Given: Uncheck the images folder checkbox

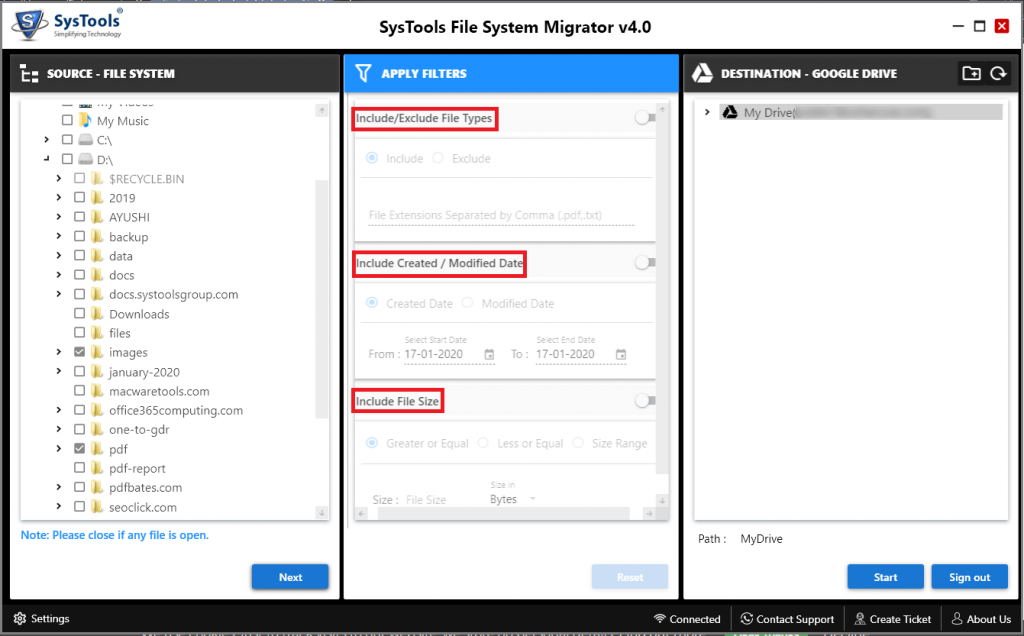Looking at the screenshot, I should coord(80,352).
